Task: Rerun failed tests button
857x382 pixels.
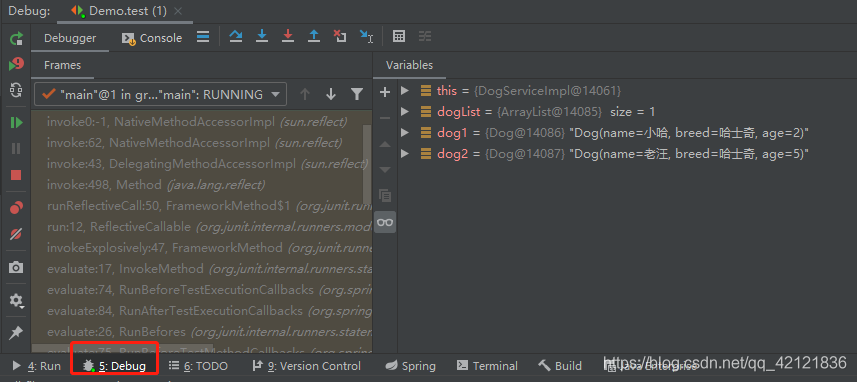Action: 16,64
